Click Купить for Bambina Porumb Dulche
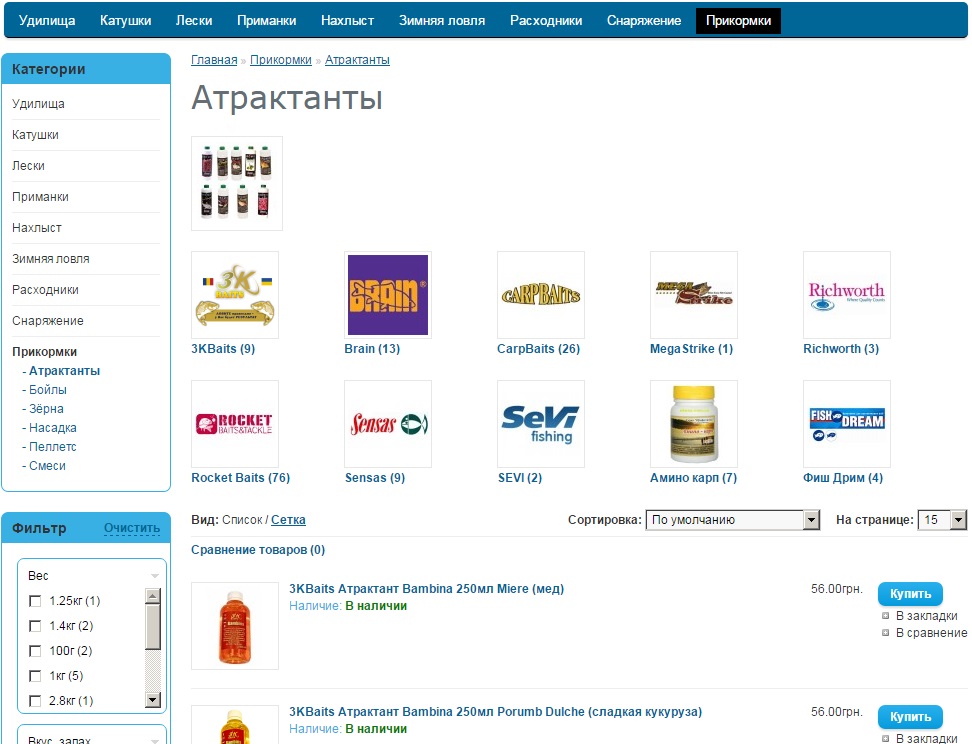Screen dimensions: 972x744 pyautogui.click(x=910, y=717)
